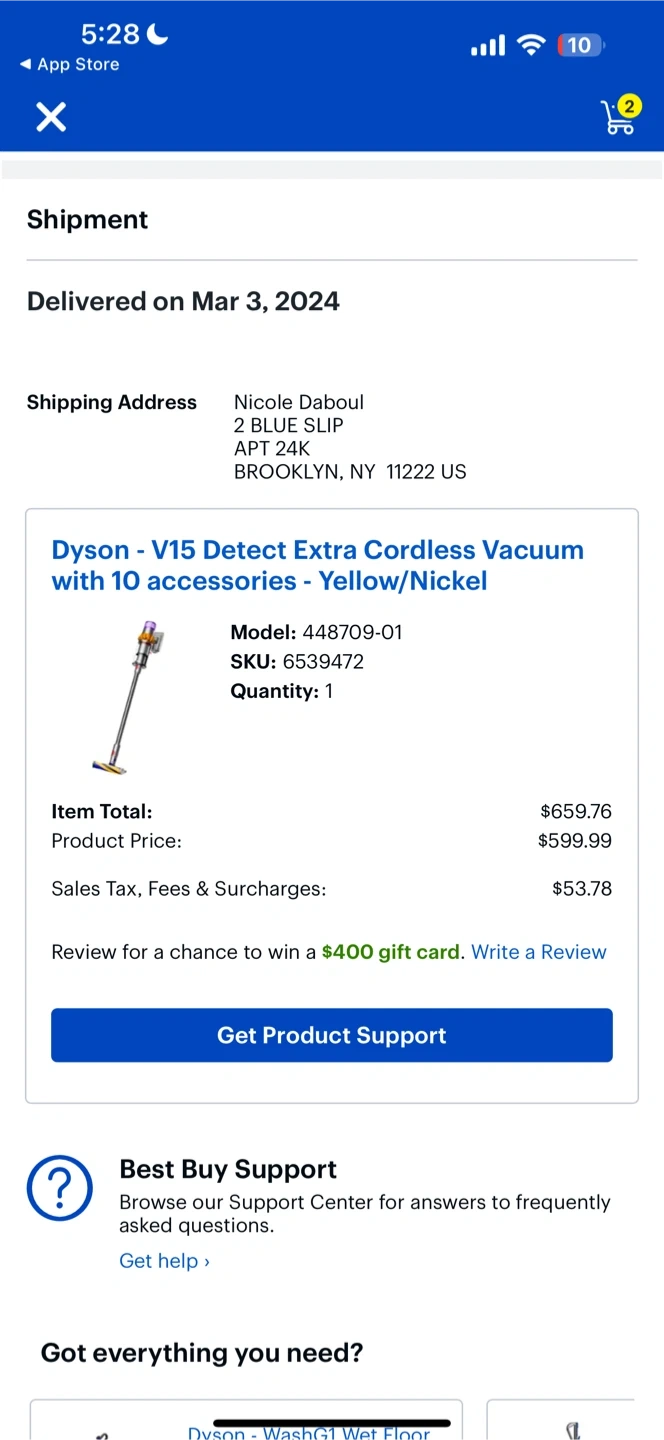
Task: Tap the Best Buy Support heading
Action: pyautogui.click(x=228, y=1169)
